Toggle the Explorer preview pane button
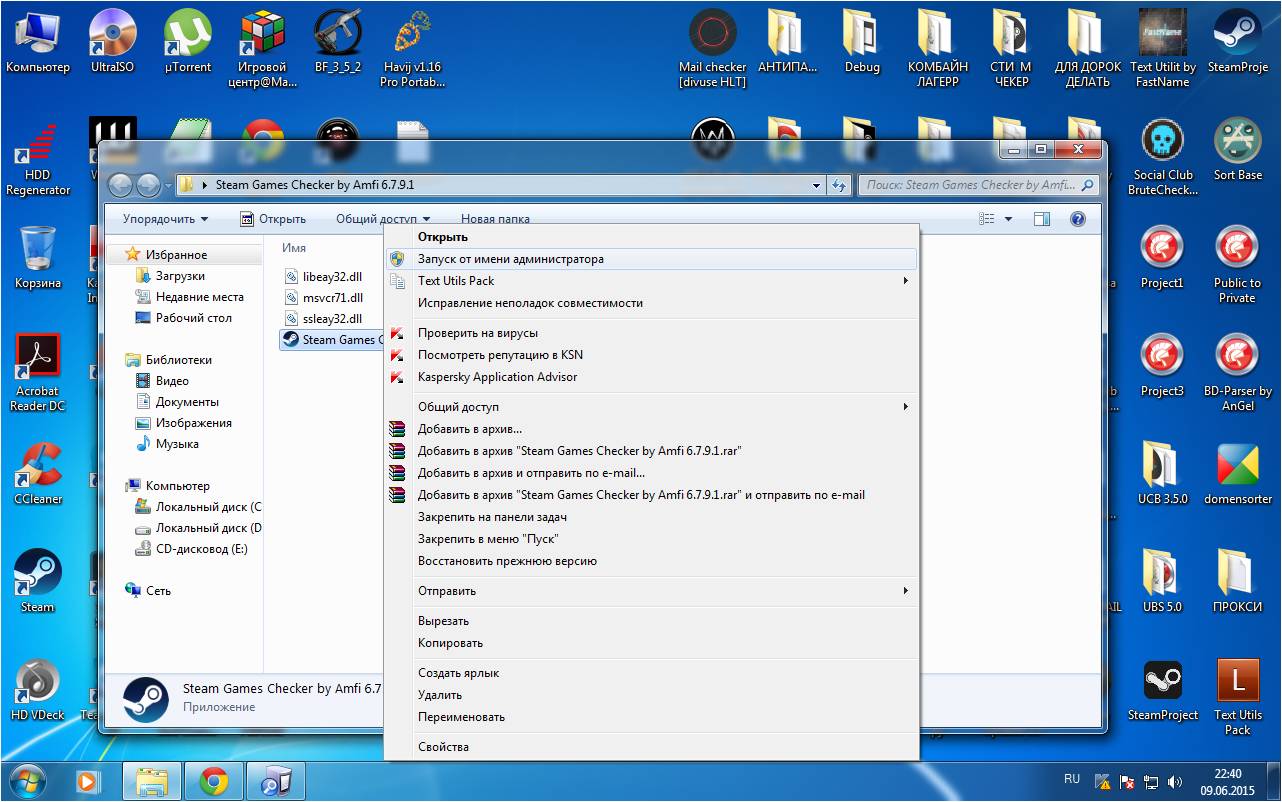 click(x=1042, y=219)
